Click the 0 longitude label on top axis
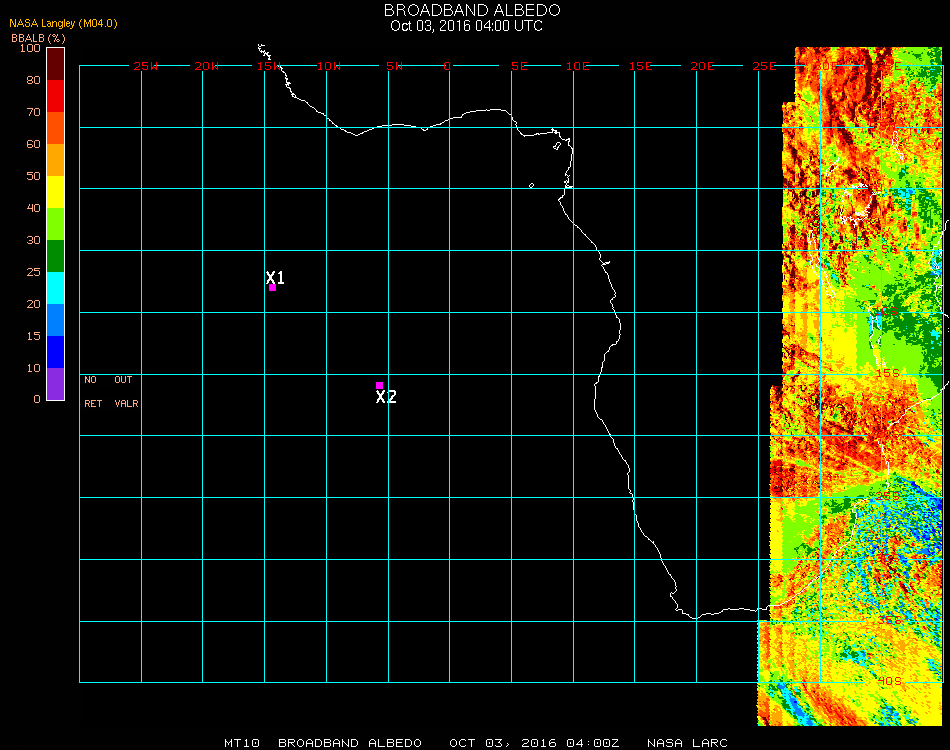This screenshot has height=750, width=950. point(447,66)
